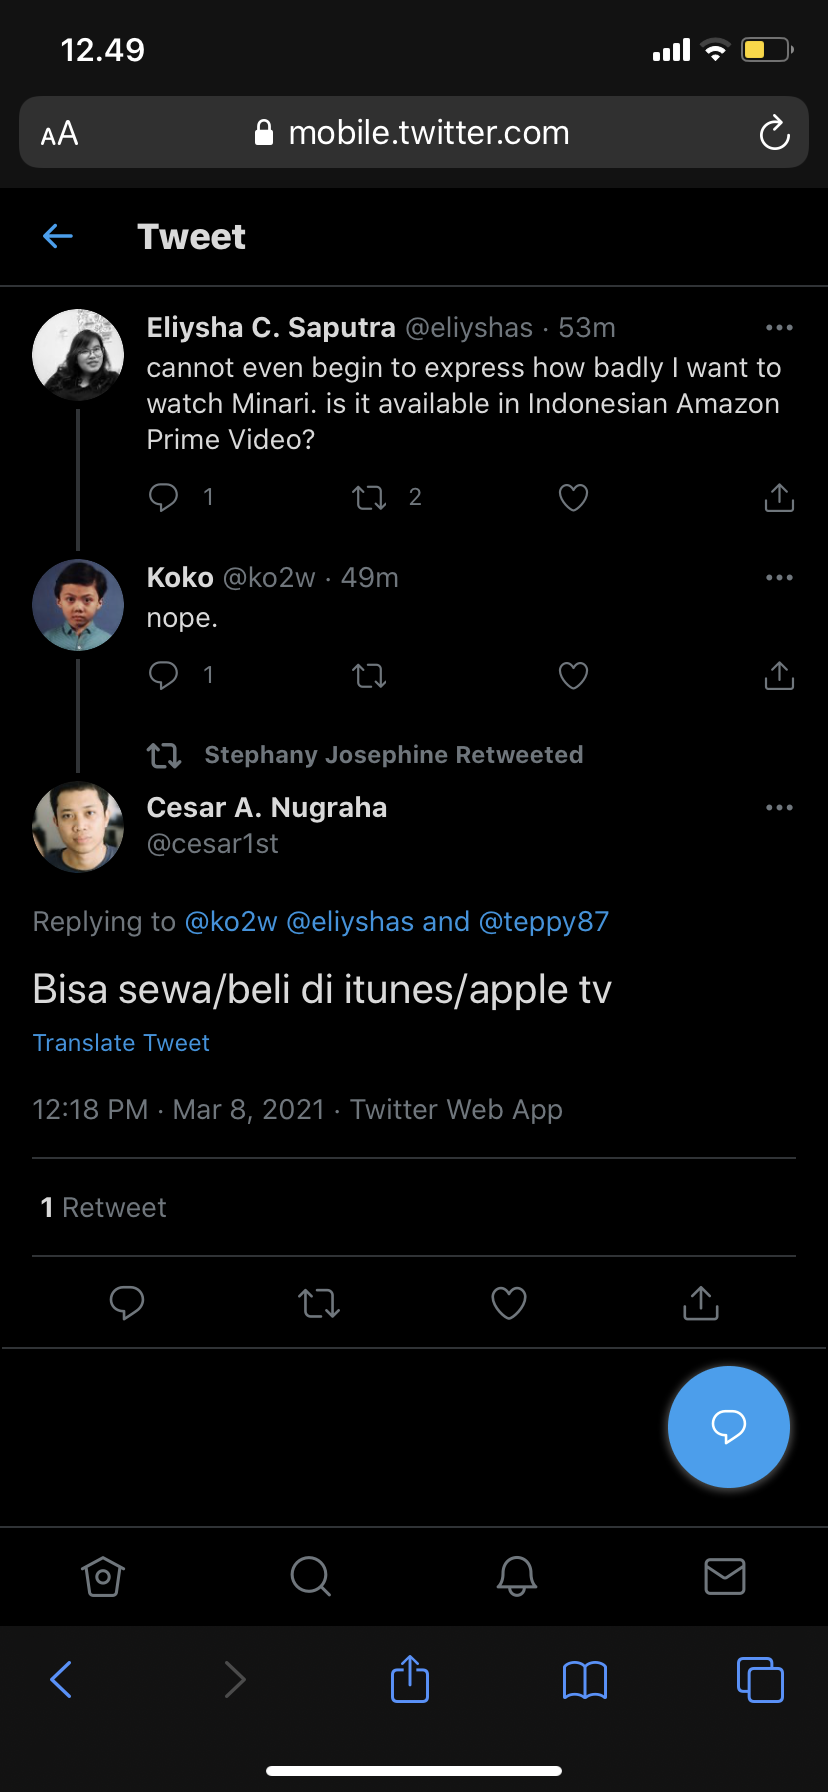Open more options on Koko's reply
Screen dimensions: 828x1792
click(x=779, y=578)
